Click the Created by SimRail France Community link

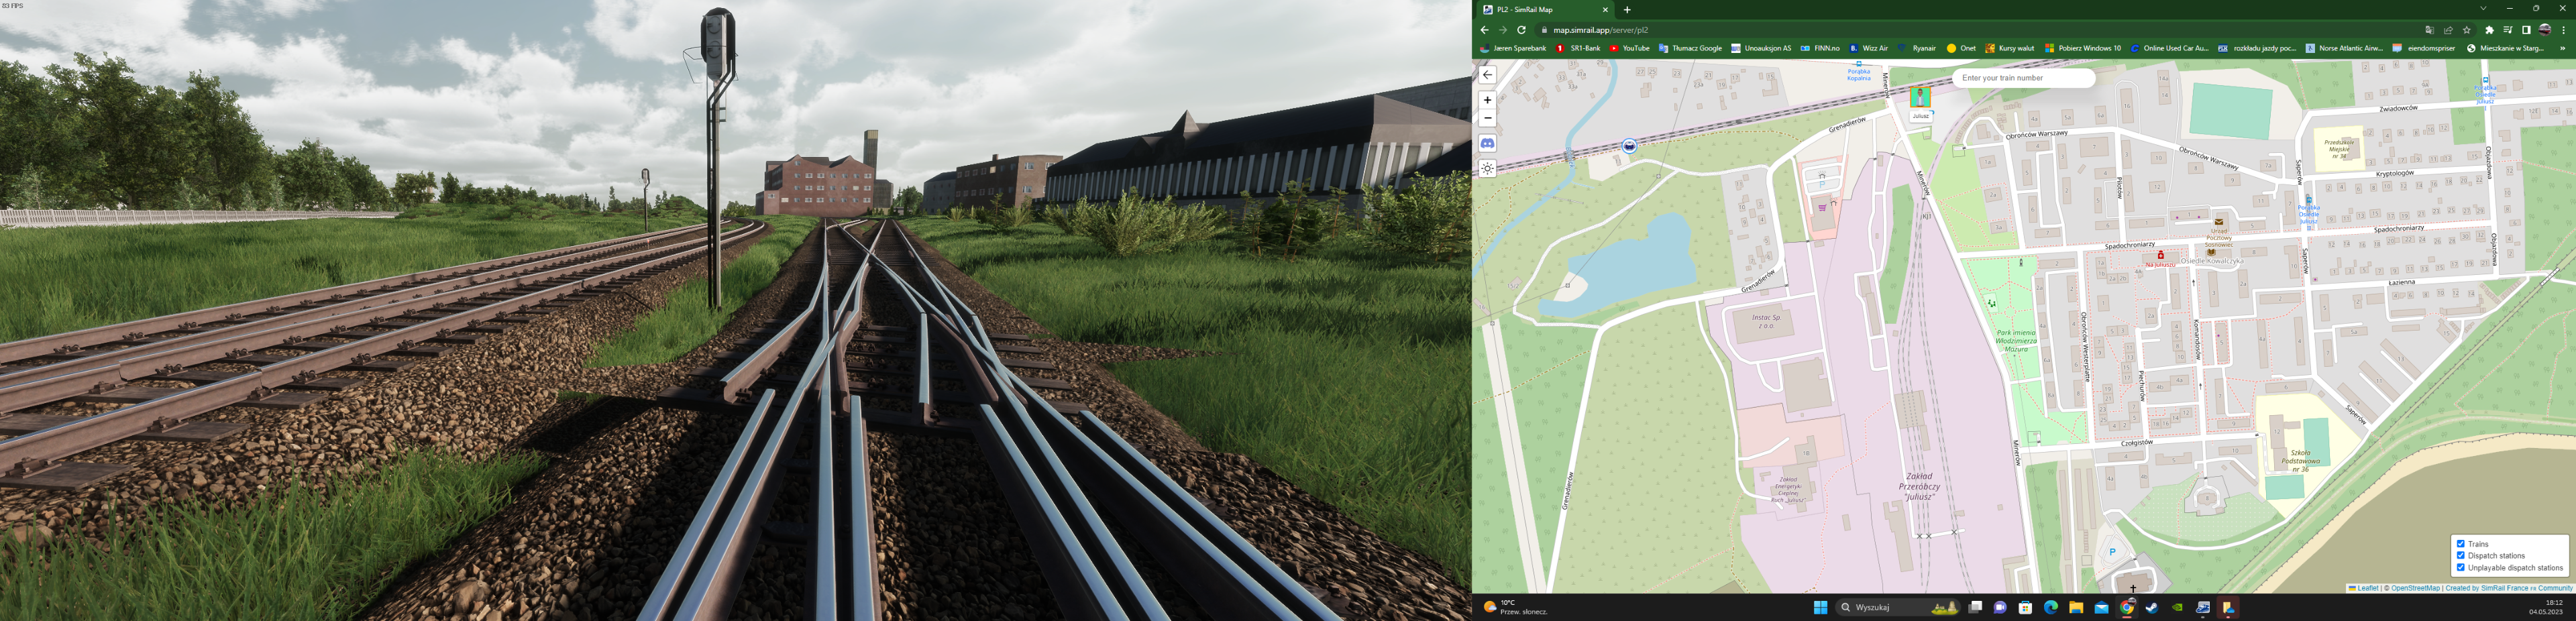2509,588
